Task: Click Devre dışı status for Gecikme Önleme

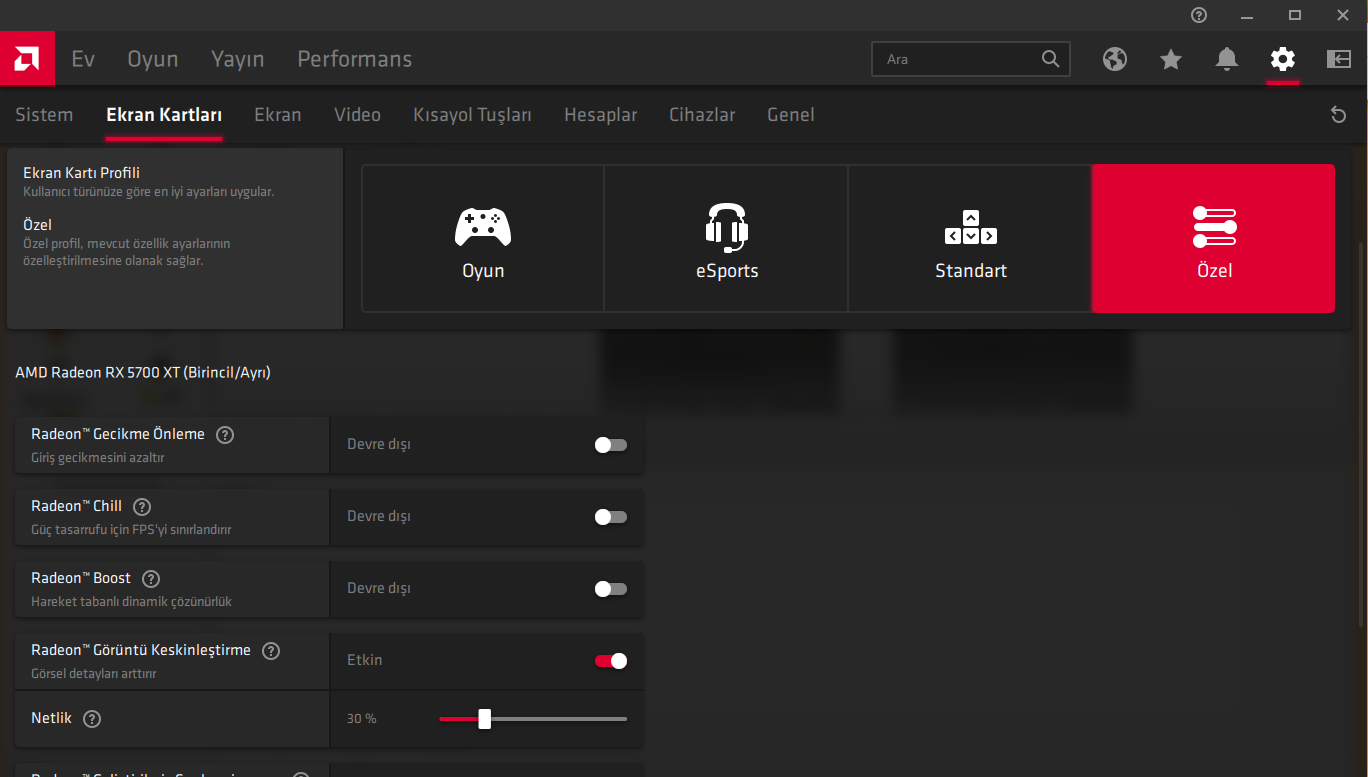Action: pos(379,444)
